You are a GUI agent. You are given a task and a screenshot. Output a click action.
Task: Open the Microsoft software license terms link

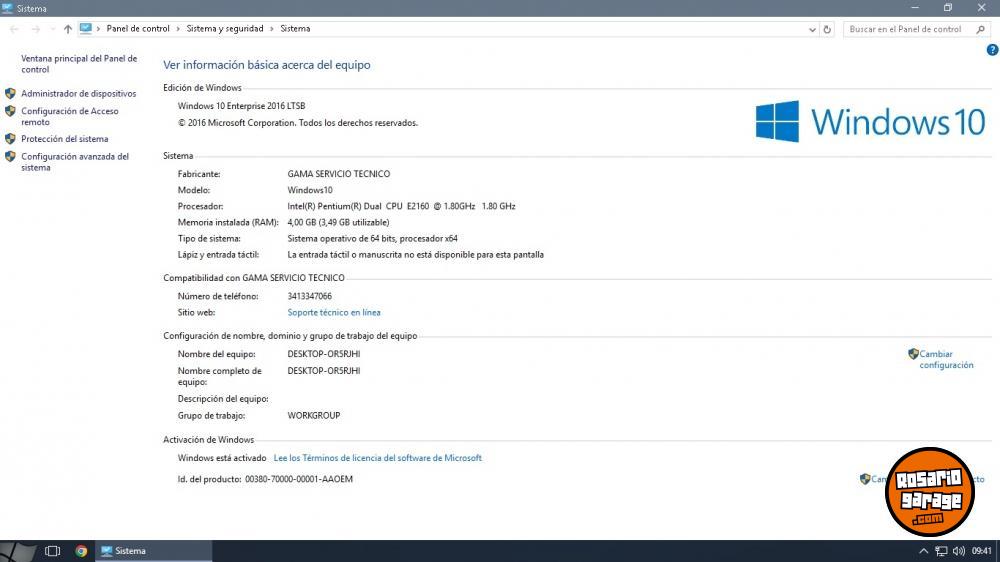(378, 458)
